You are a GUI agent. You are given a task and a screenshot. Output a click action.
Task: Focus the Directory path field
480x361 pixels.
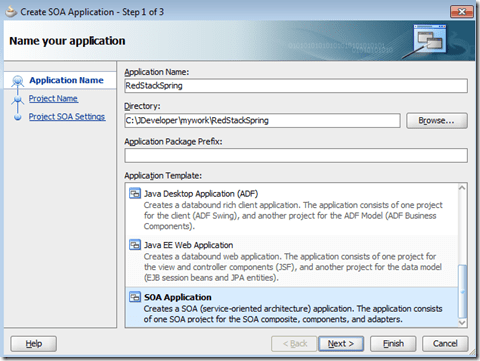coord(262,121)
